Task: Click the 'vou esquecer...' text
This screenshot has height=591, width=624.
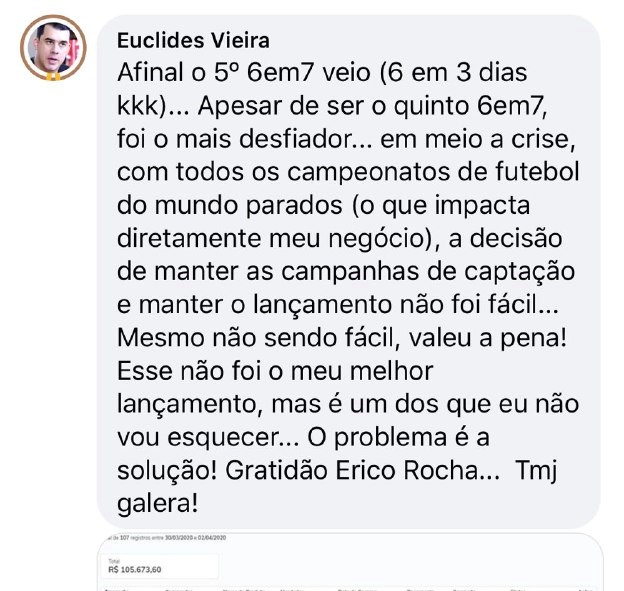Action: (x=208, y=437)
